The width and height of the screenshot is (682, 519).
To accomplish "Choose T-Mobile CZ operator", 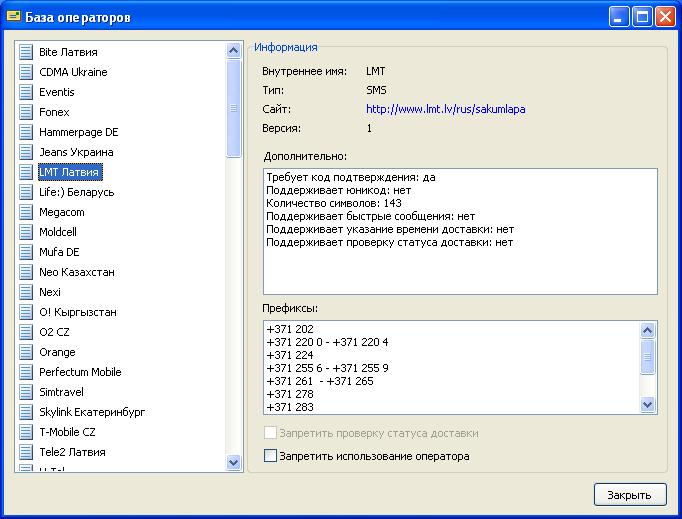I will (x=67, y=432).
